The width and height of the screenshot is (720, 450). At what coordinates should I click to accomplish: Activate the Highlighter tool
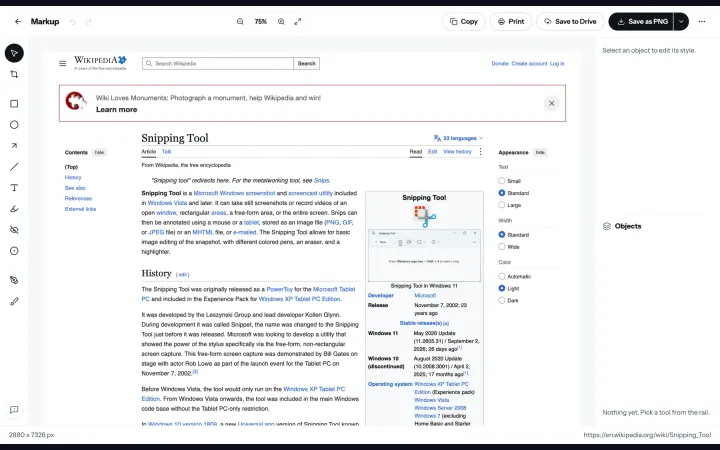click(14, 209)
